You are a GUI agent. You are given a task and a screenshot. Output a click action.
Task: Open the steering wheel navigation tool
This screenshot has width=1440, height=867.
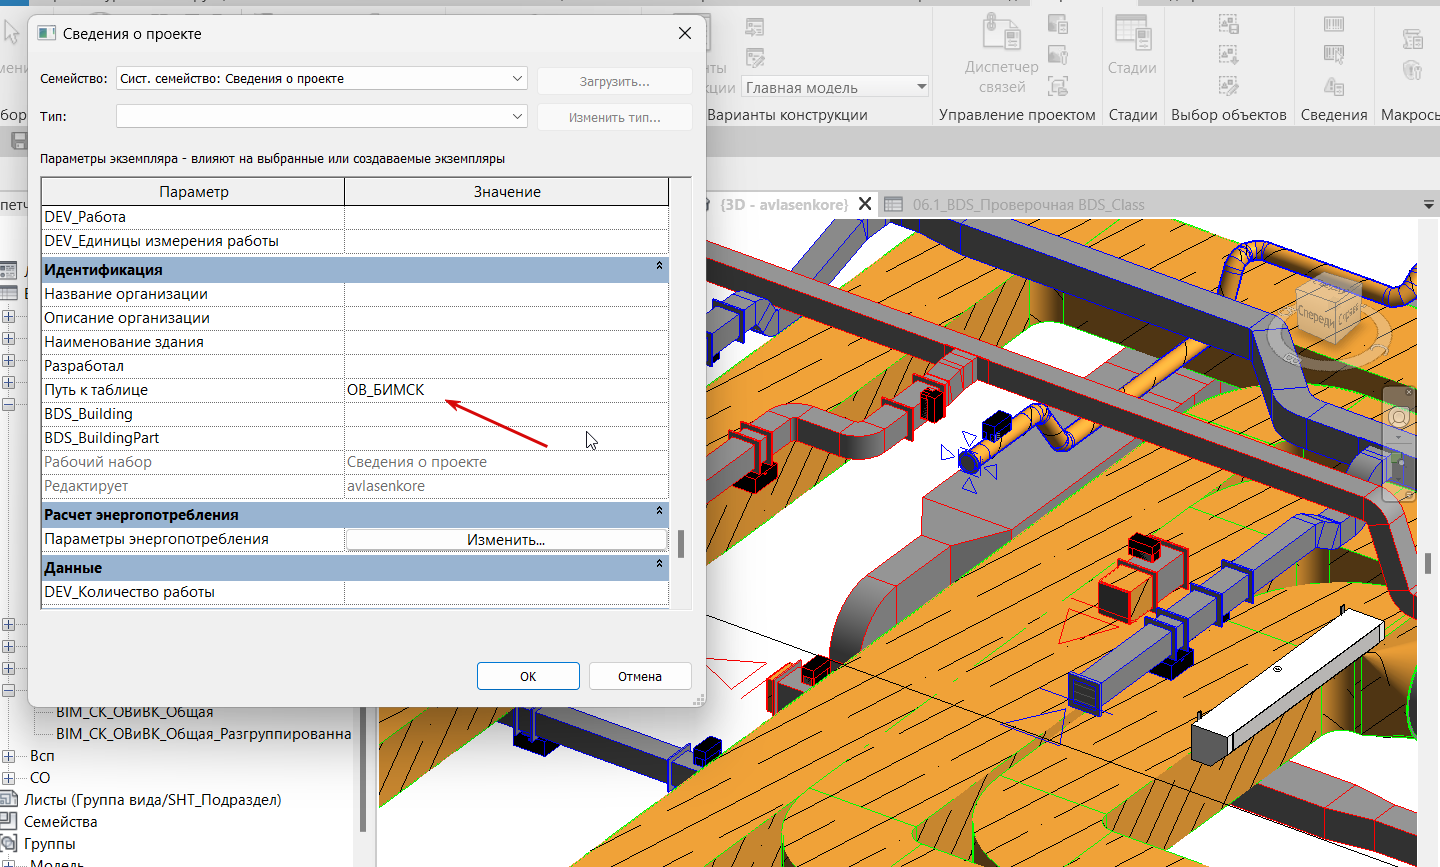click(1398, 417)
